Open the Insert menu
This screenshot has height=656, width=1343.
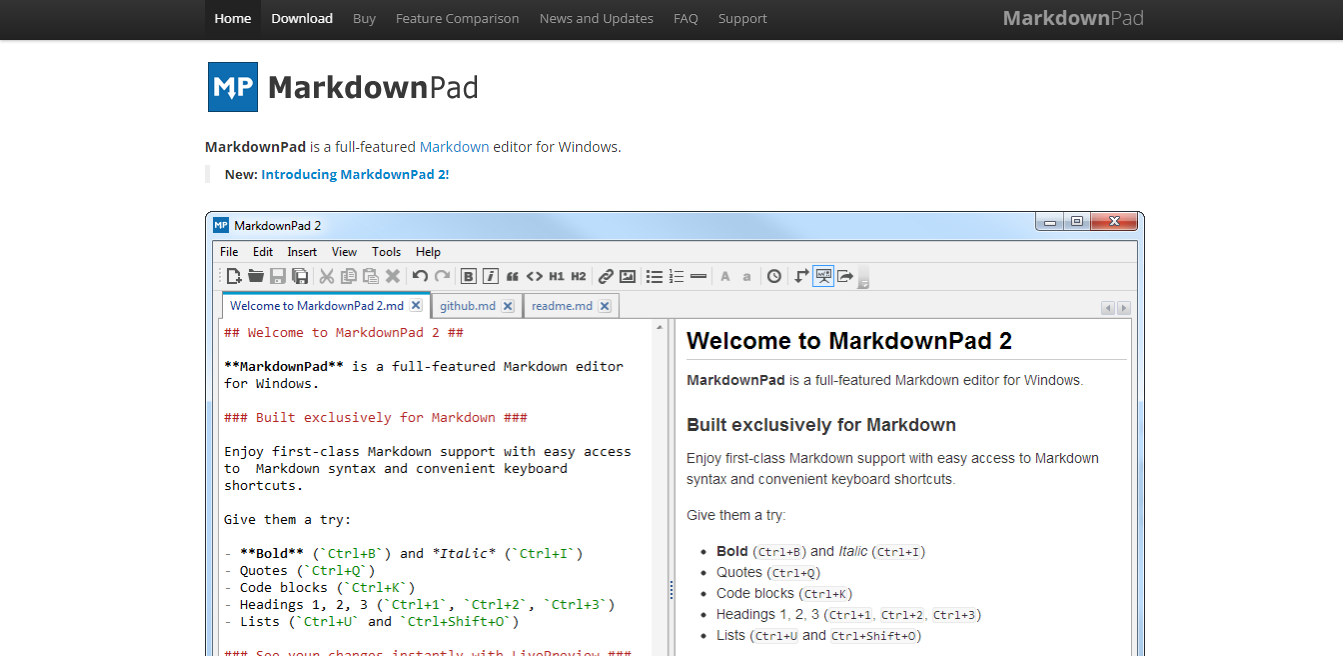(x=302, y=252)
